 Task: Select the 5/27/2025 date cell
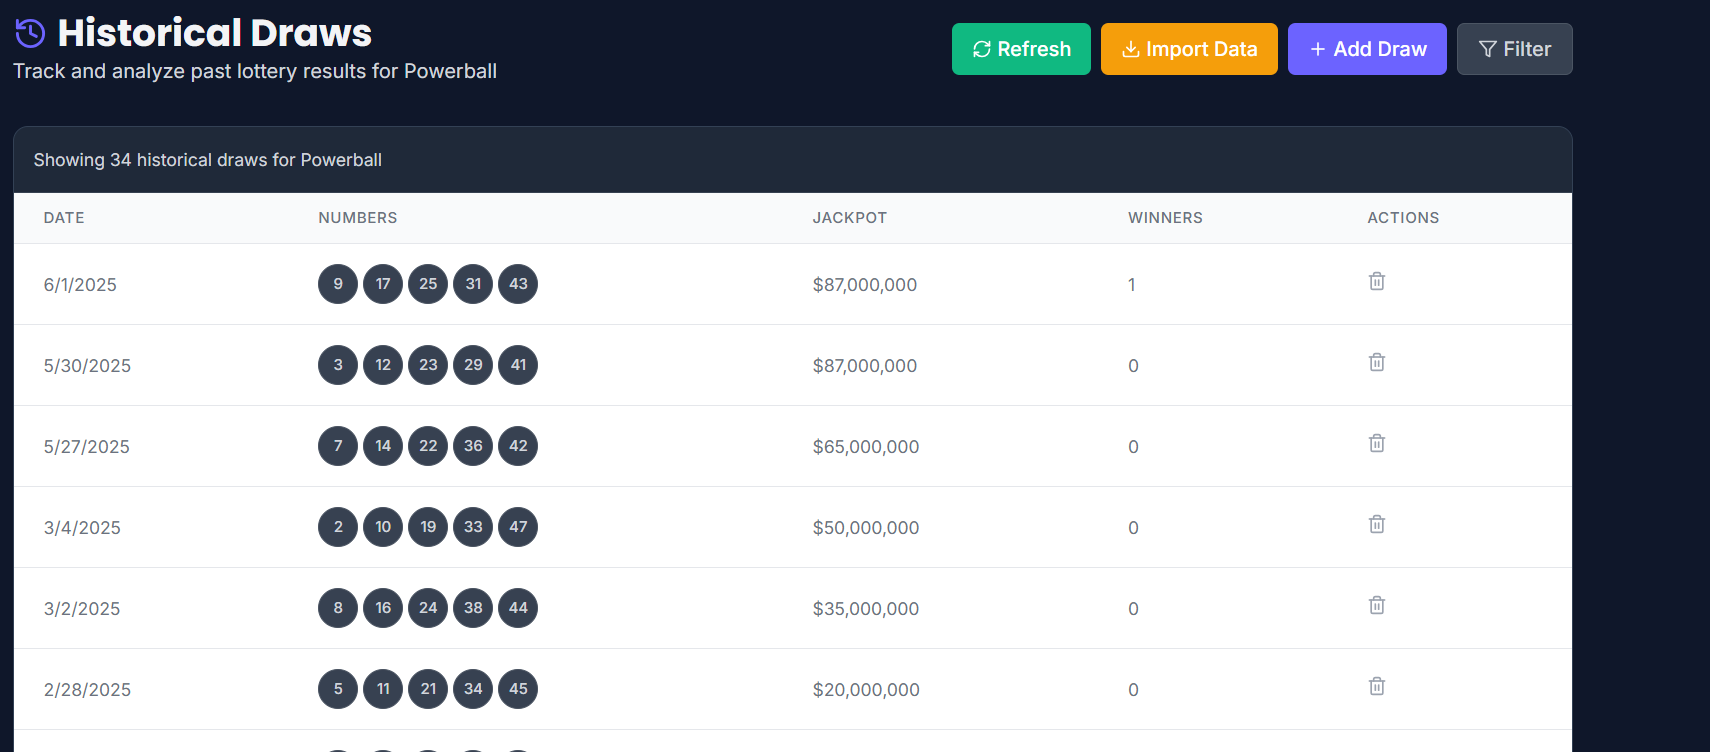pos(87,447)
